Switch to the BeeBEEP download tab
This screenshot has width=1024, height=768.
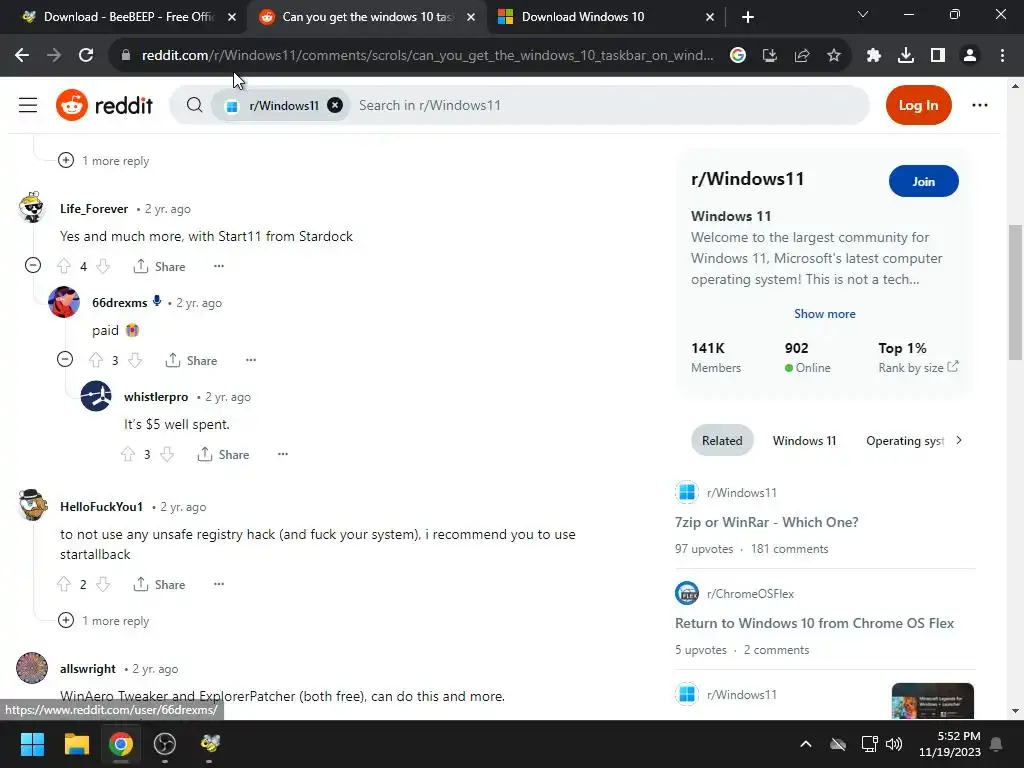pos(128,17)
